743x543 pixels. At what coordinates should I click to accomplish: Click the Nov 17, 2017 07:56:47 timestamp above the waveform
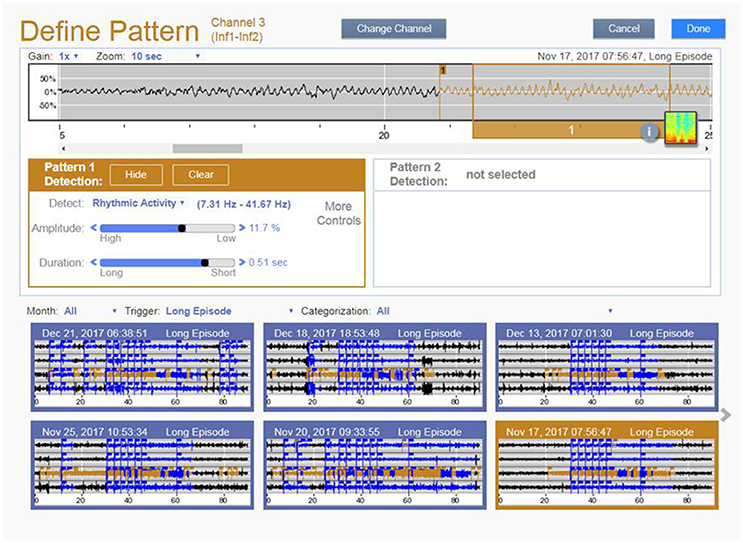pyautogui.click(x=590, y=56)
